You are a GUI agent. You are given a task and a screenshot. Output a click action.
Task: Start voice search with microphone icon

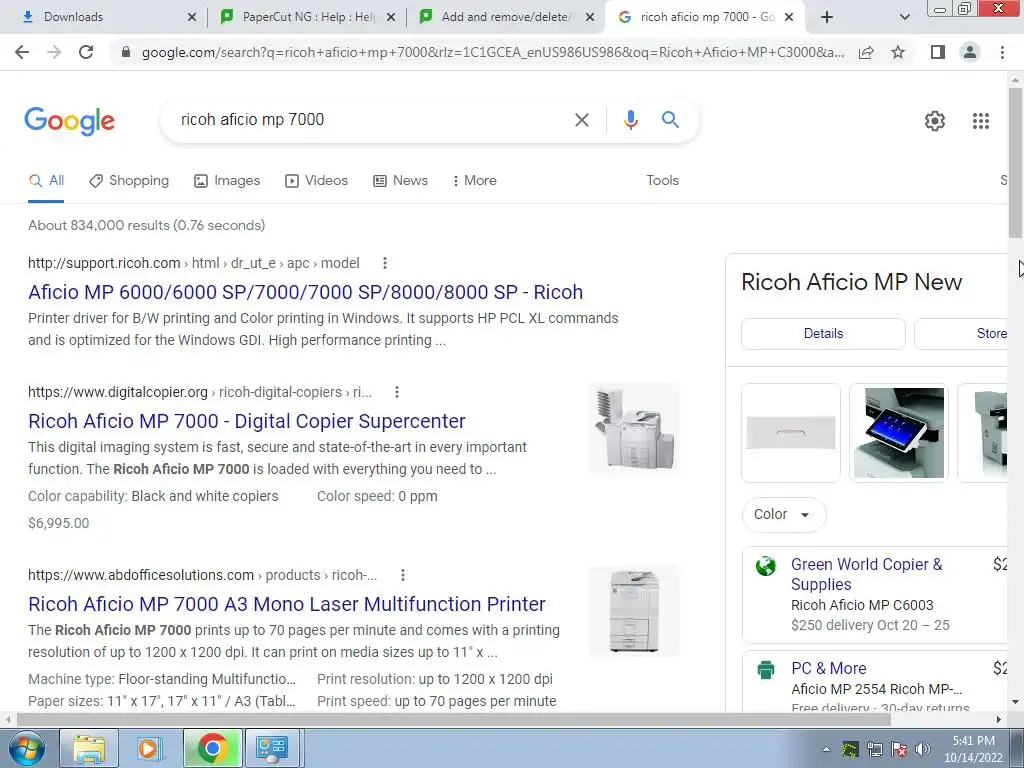(630, 120)
